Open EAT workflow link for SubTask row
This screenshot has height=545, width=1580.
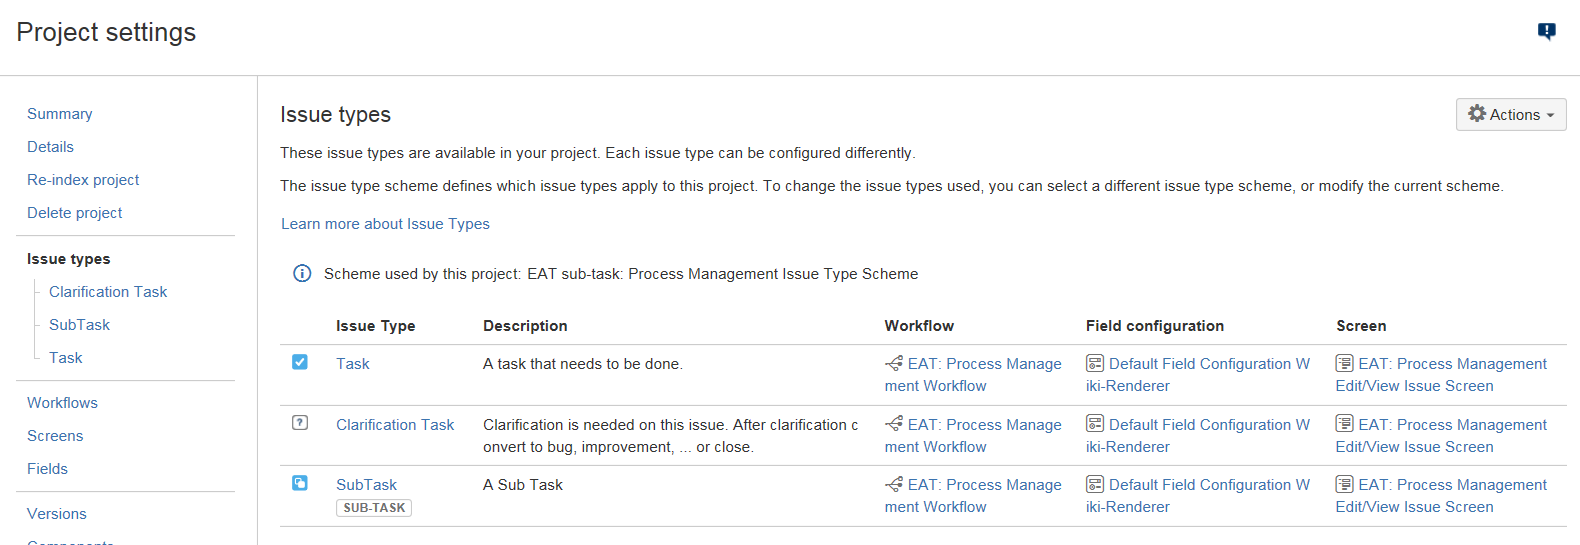973,496
